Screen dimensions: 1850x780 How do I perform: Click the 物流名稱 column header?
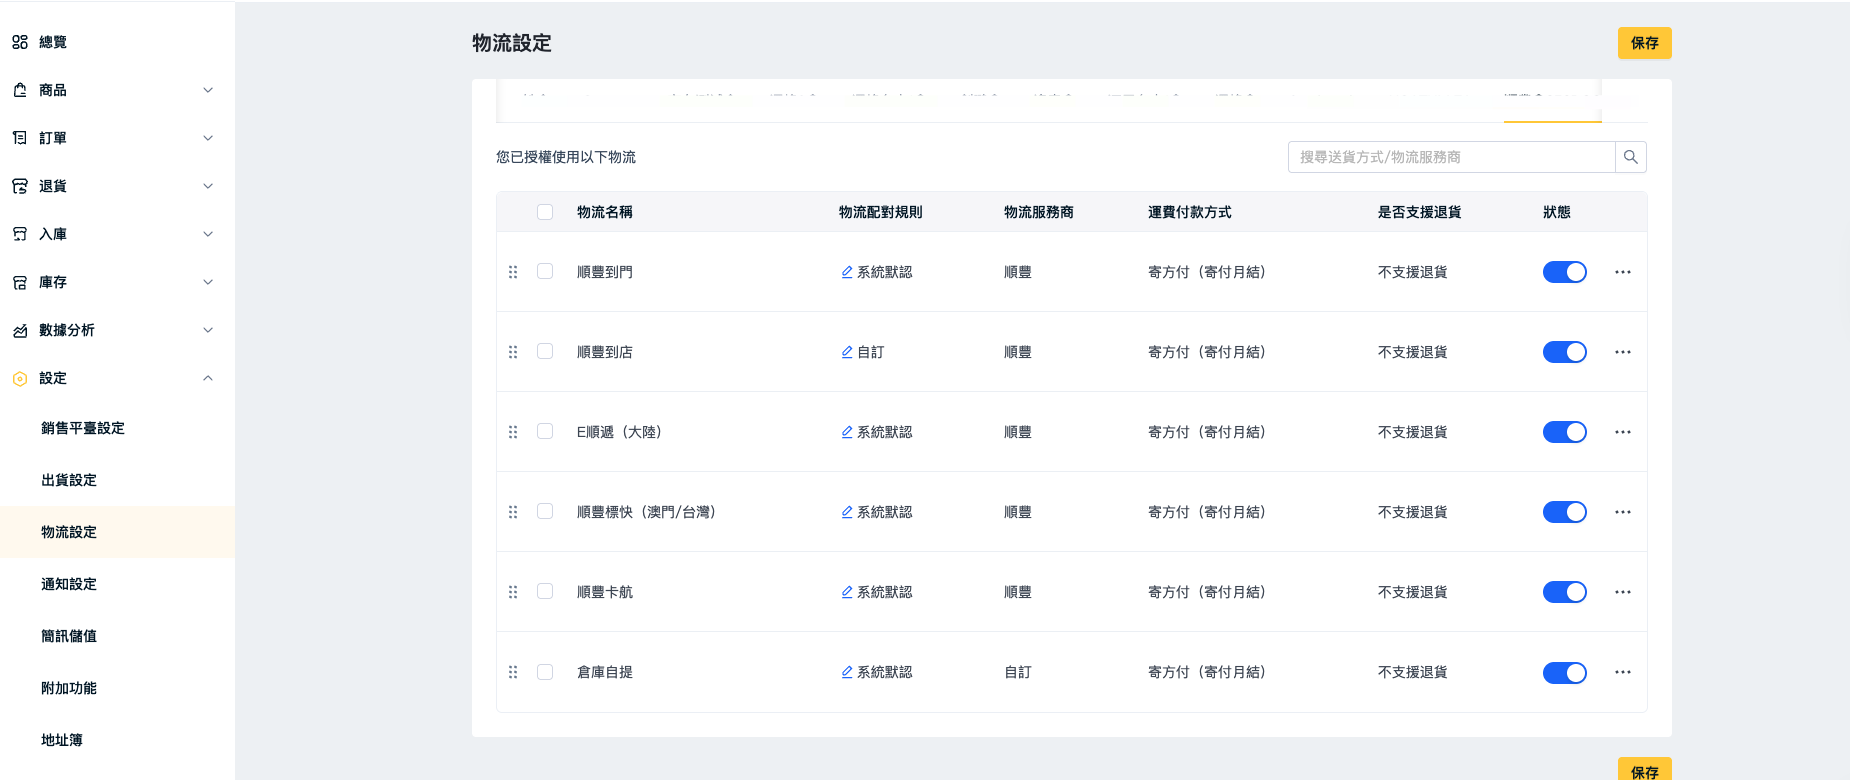pyautogui.click(x=605, y=212)
